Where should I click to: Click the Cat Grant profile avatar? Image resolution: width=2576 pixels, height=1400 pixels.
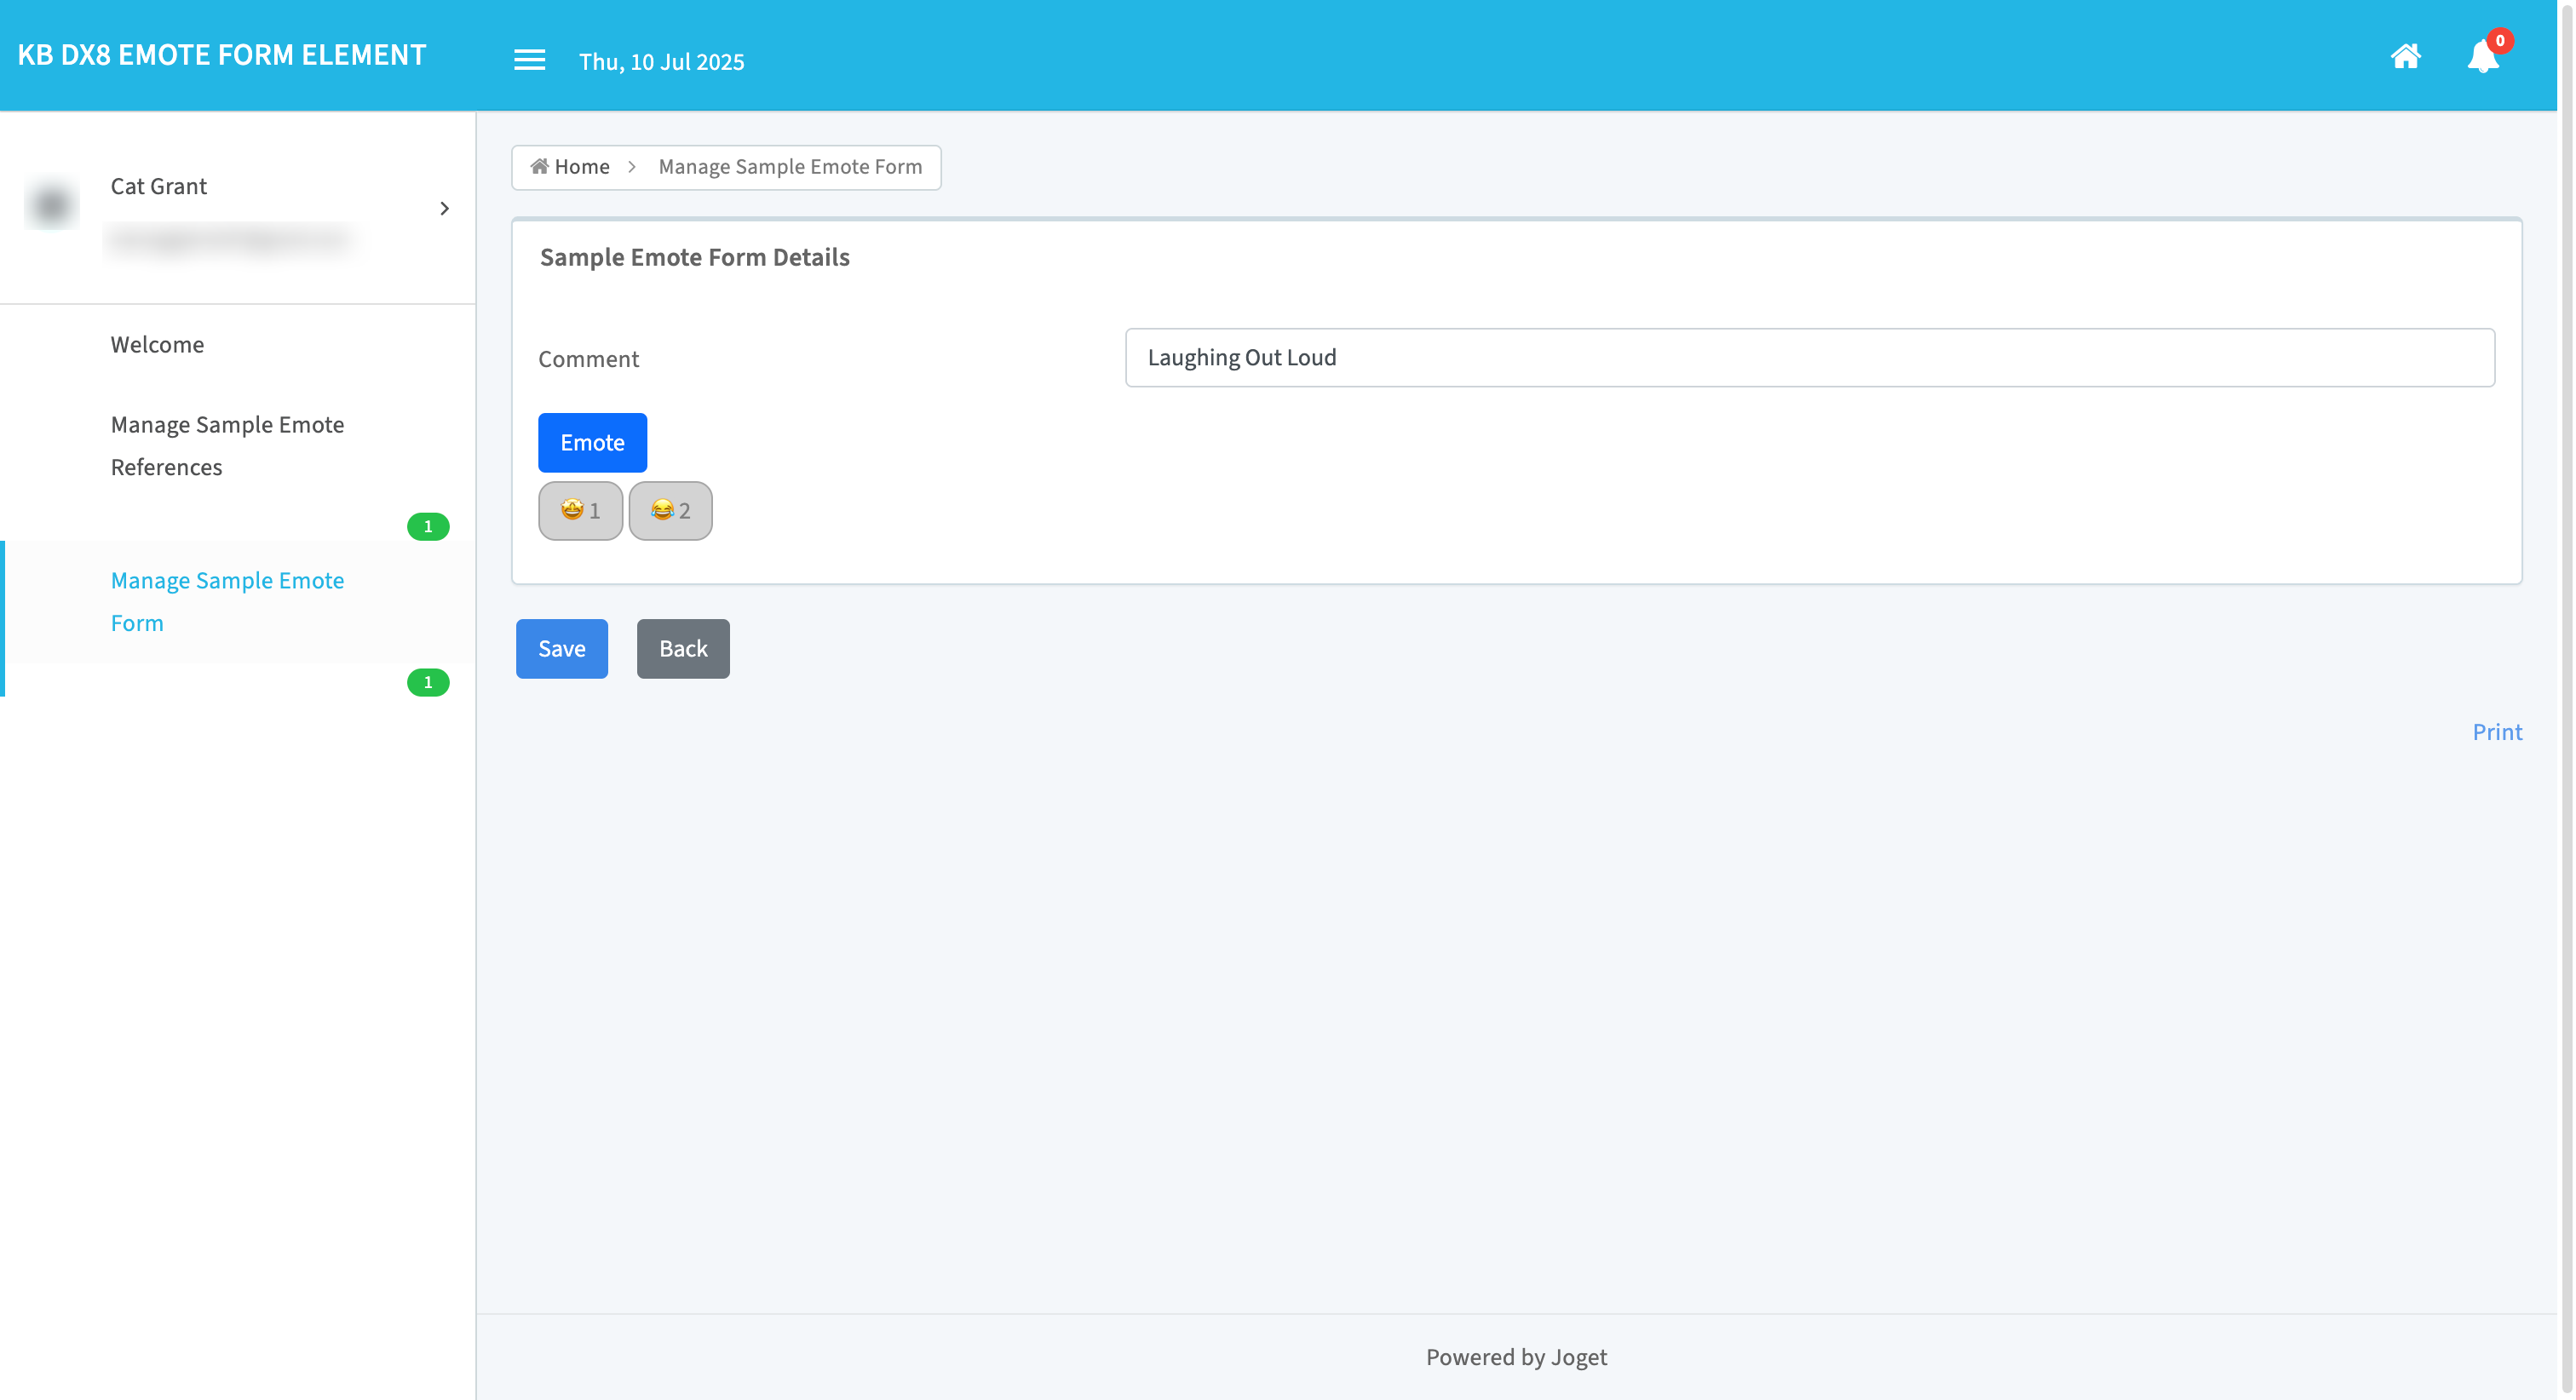[52, 204]
